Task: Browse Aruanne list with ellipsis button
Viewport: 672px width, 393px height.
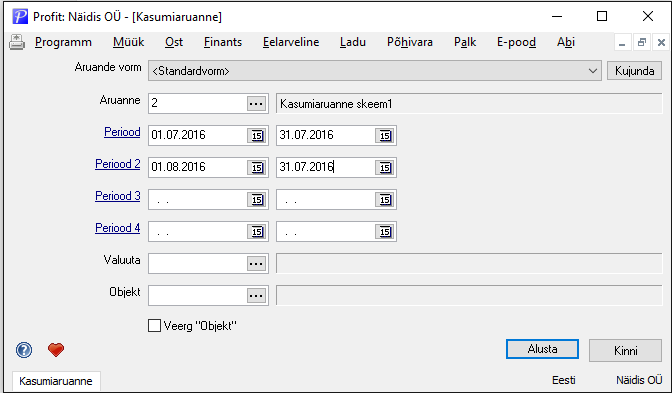Action: pos(256,104)
